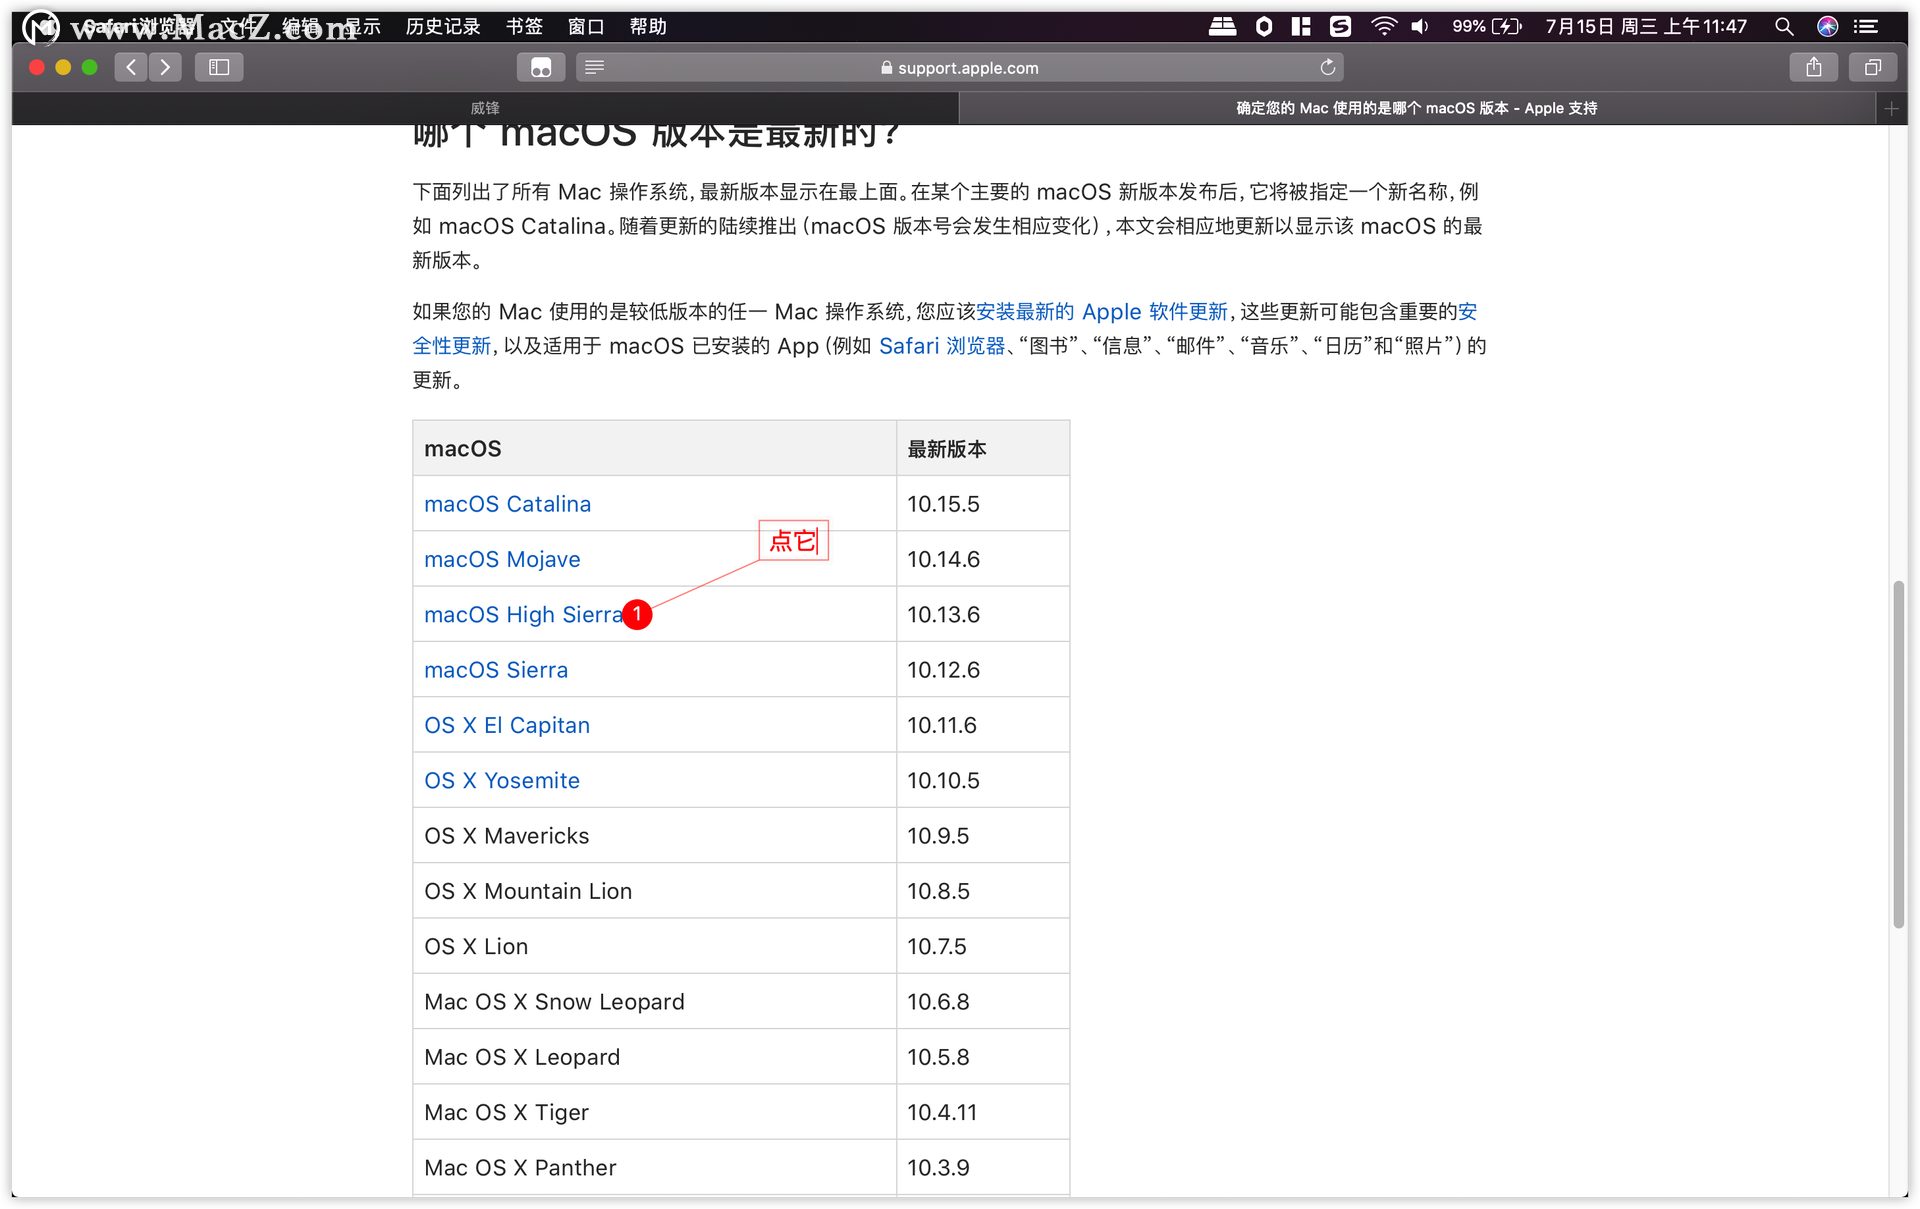Click the Mac OS X Leopard cell

[654, 1057]
